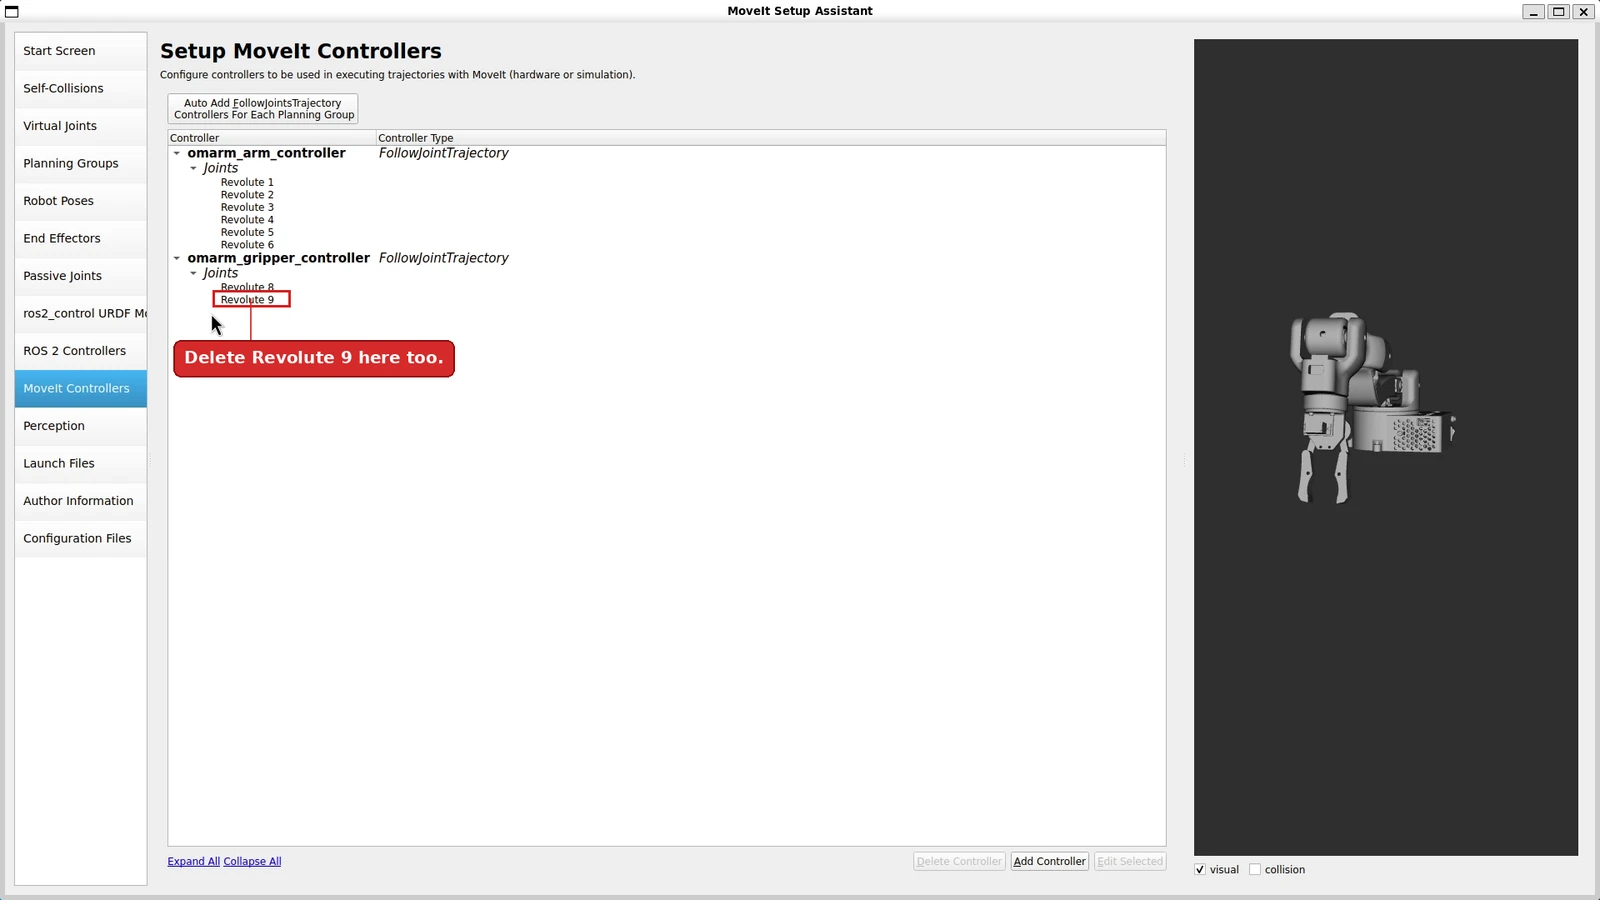This screenshot has width=1600, height=900.
Task: Open the Perception page
Action: pyautogui.click(x=81, y=426)
